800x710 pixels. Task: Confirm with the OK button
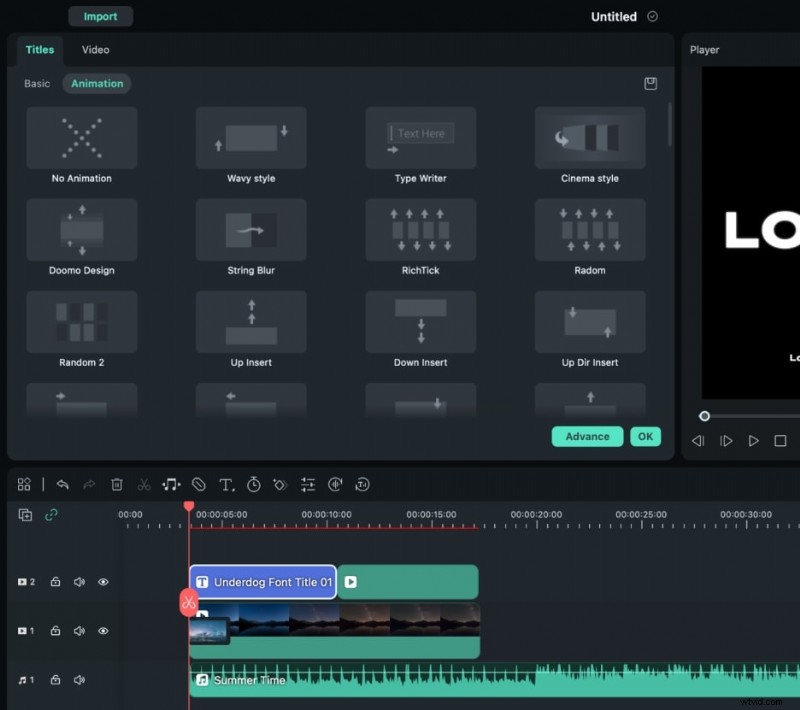[x=645, y=436]
